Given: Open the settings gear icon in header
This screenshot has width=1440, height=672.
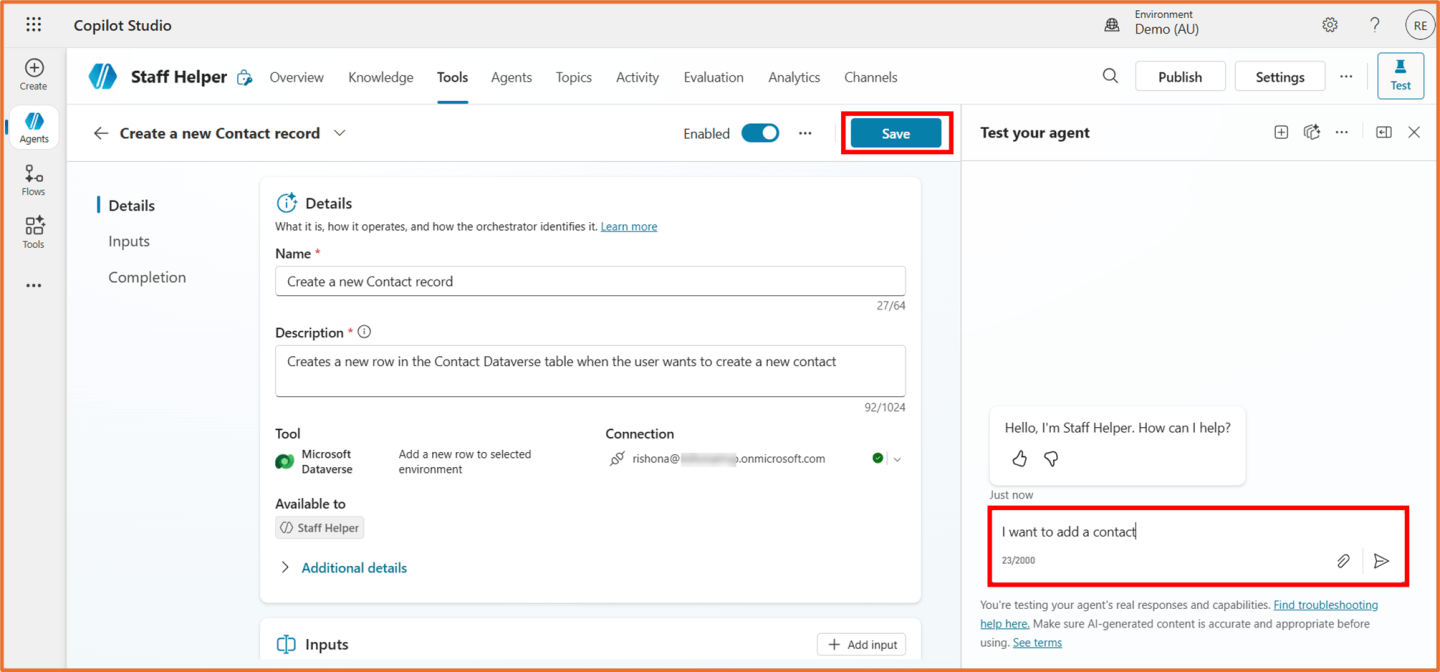Looking at the screenshot, I should [x=1329, y=25].
